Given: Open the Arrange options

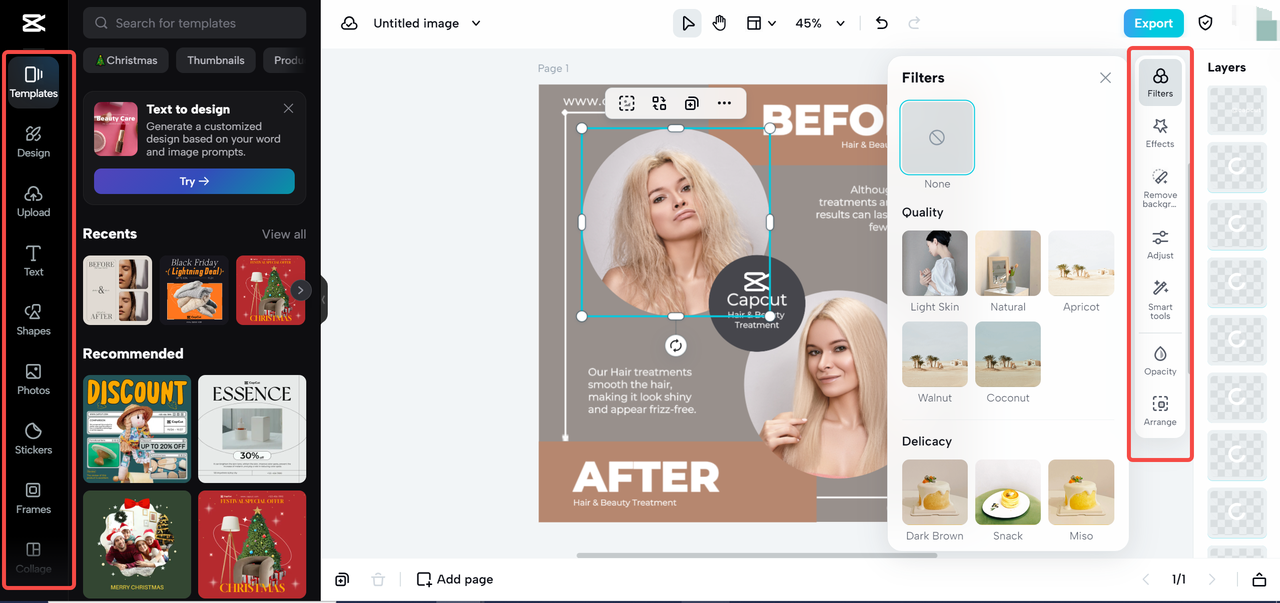Looking at the screenshot, I should pos(1160,411).
